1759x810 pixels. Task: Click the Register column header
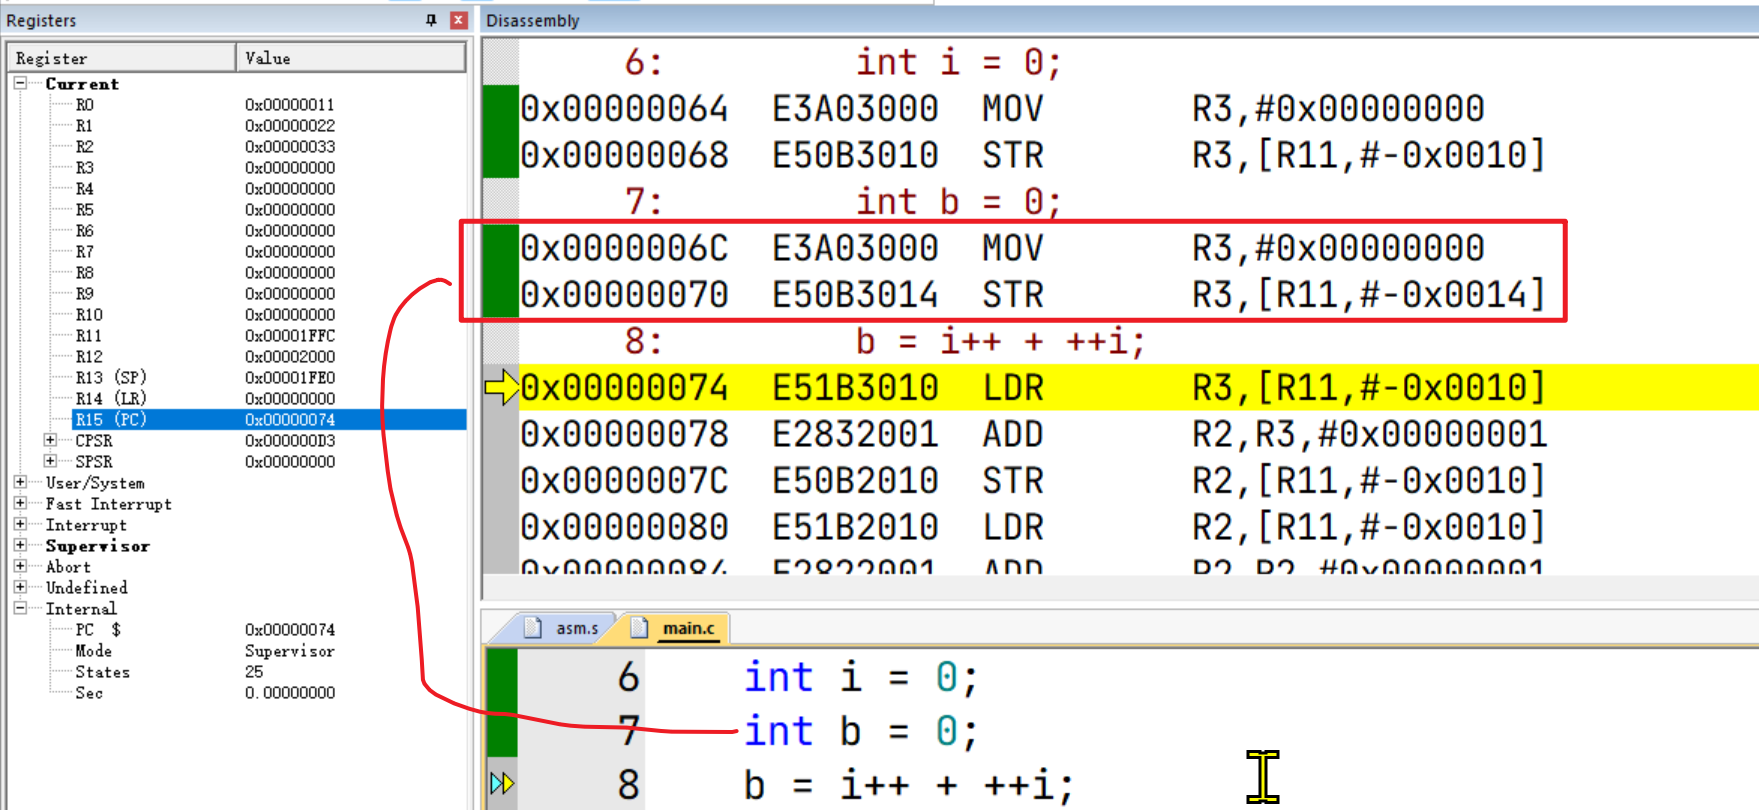click(x=122, y=58)
